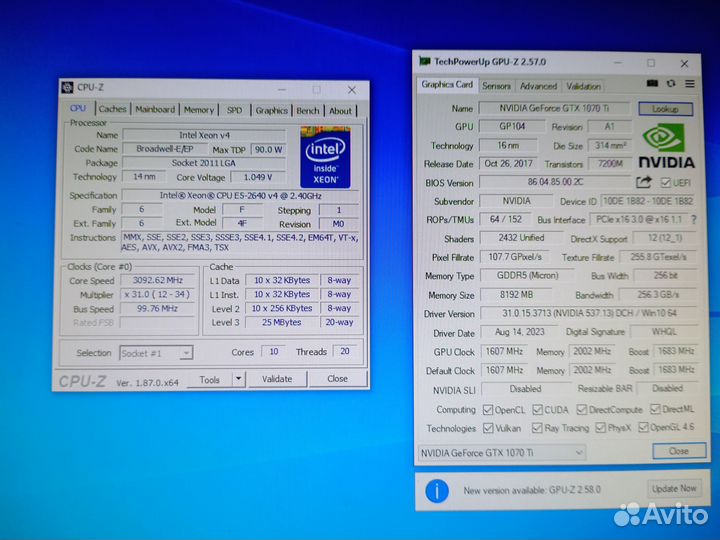
Task: Click the Memory Type value GDDR5 (Micron)
Action: (527, 276)
